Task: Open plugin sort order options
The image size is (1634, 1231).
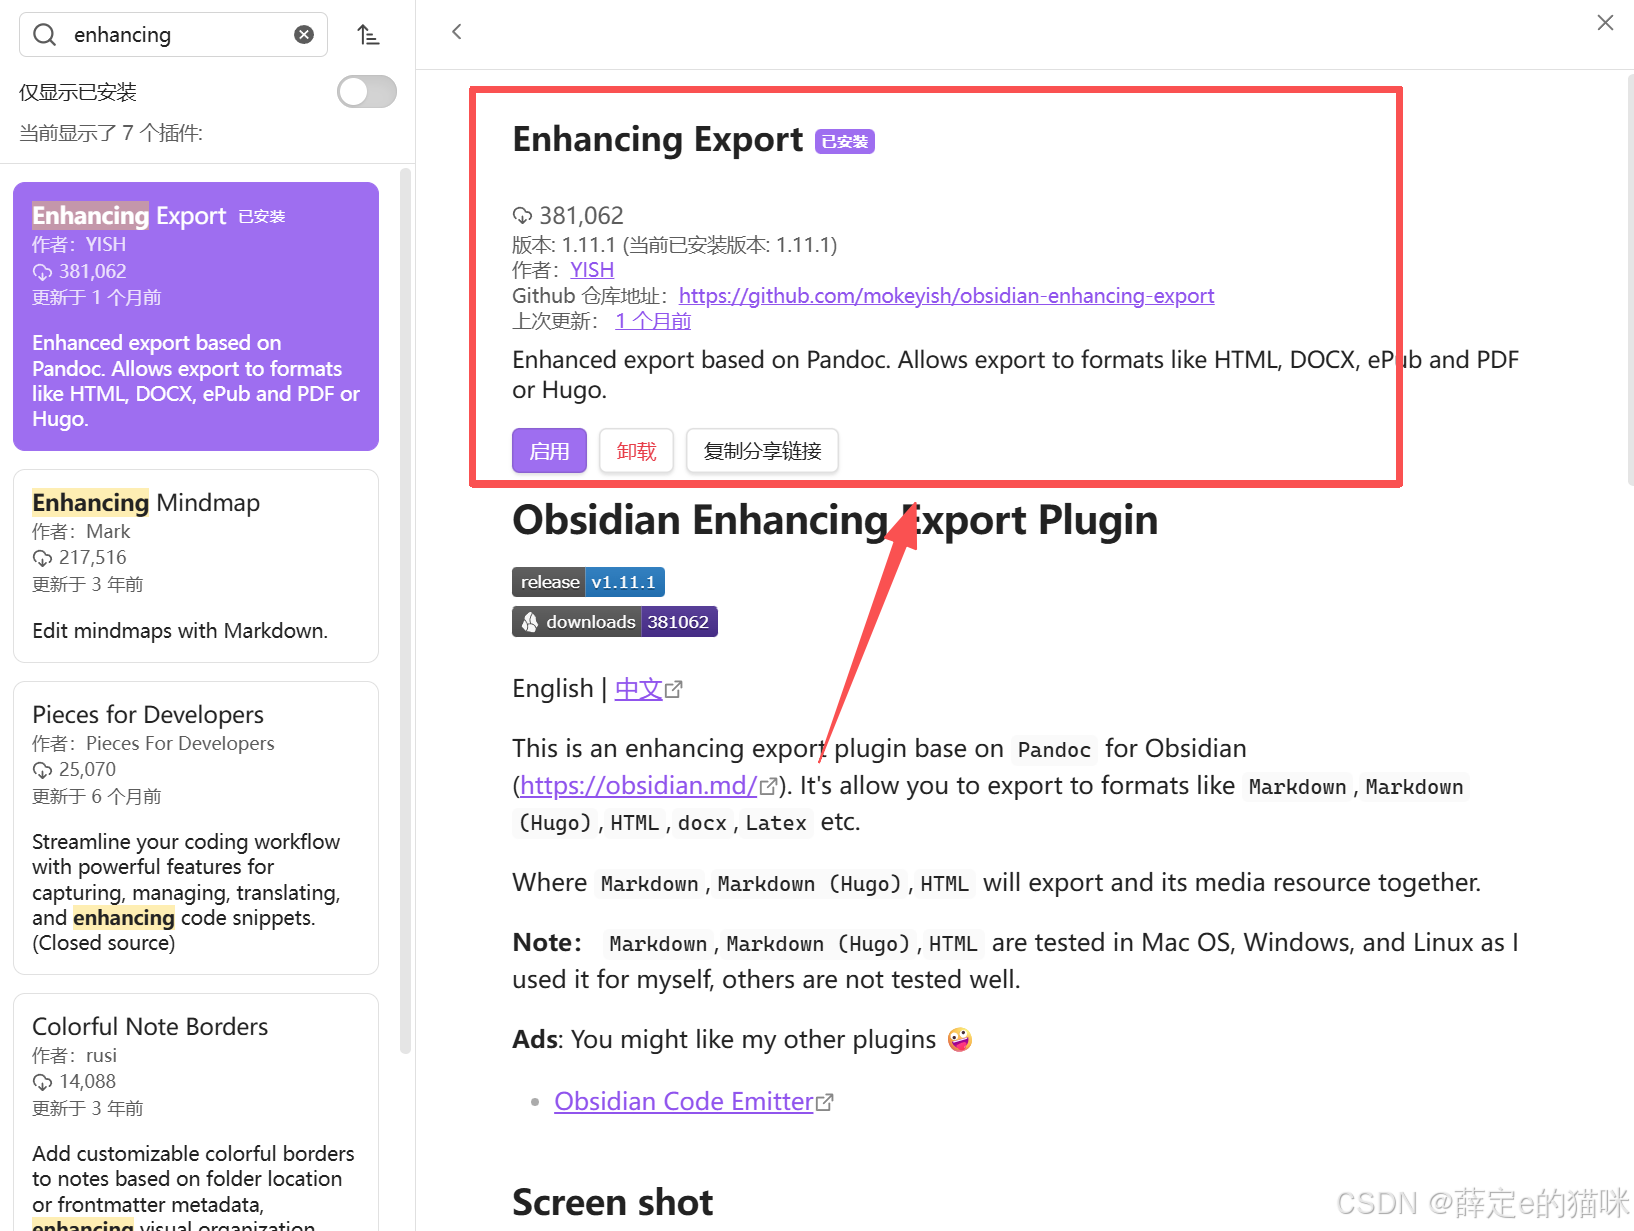Action: pyautogui.click(x=368, y=35)
